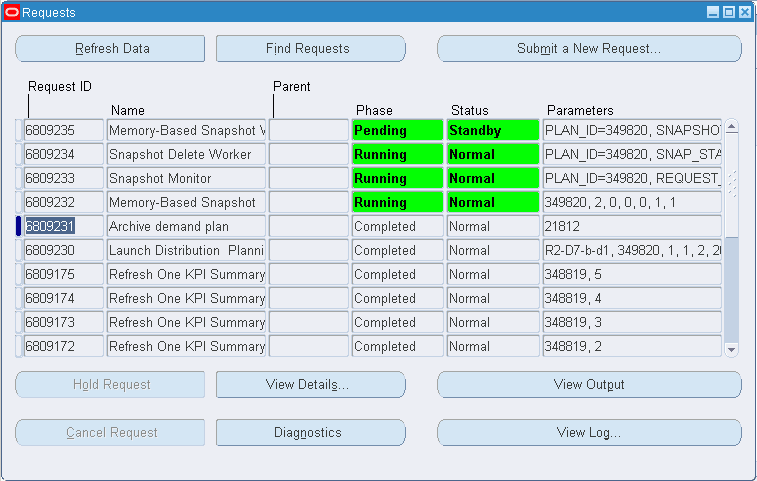The width and height of the screenshot is (757, 481).
Task: Select Request ID field 6809175
Action: 64,274
